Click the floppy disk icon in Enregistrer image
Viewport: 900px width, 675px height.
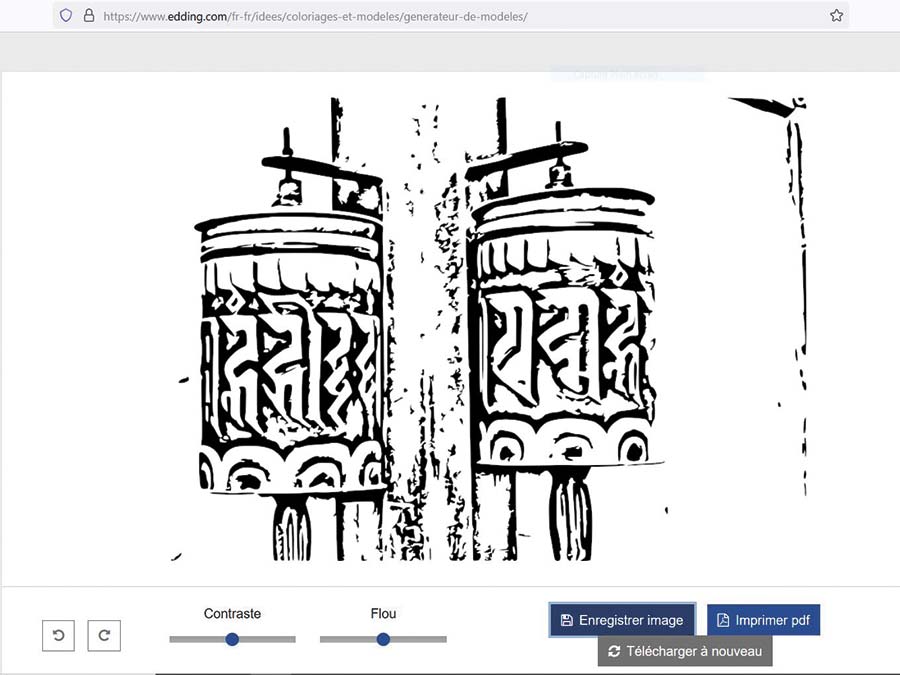pos(566,620)
